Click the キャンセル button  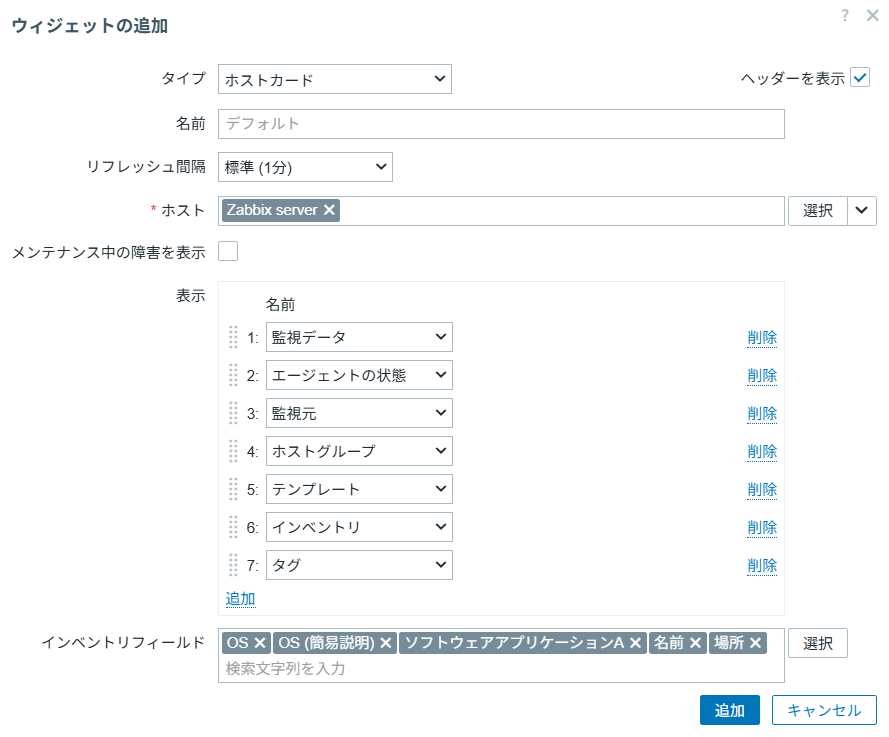824,710
